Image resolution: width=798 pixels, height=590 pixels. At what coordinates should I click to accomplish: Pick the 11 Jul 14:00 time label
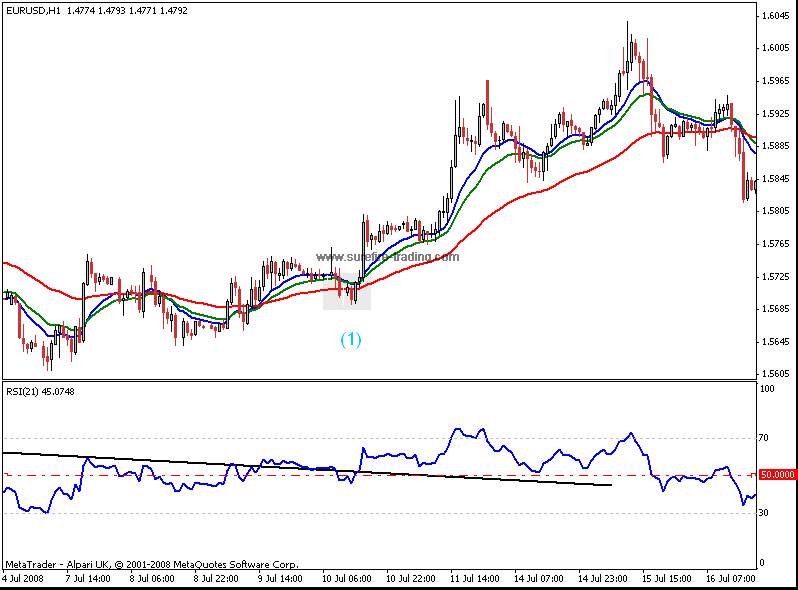click(x=475, y=578)
